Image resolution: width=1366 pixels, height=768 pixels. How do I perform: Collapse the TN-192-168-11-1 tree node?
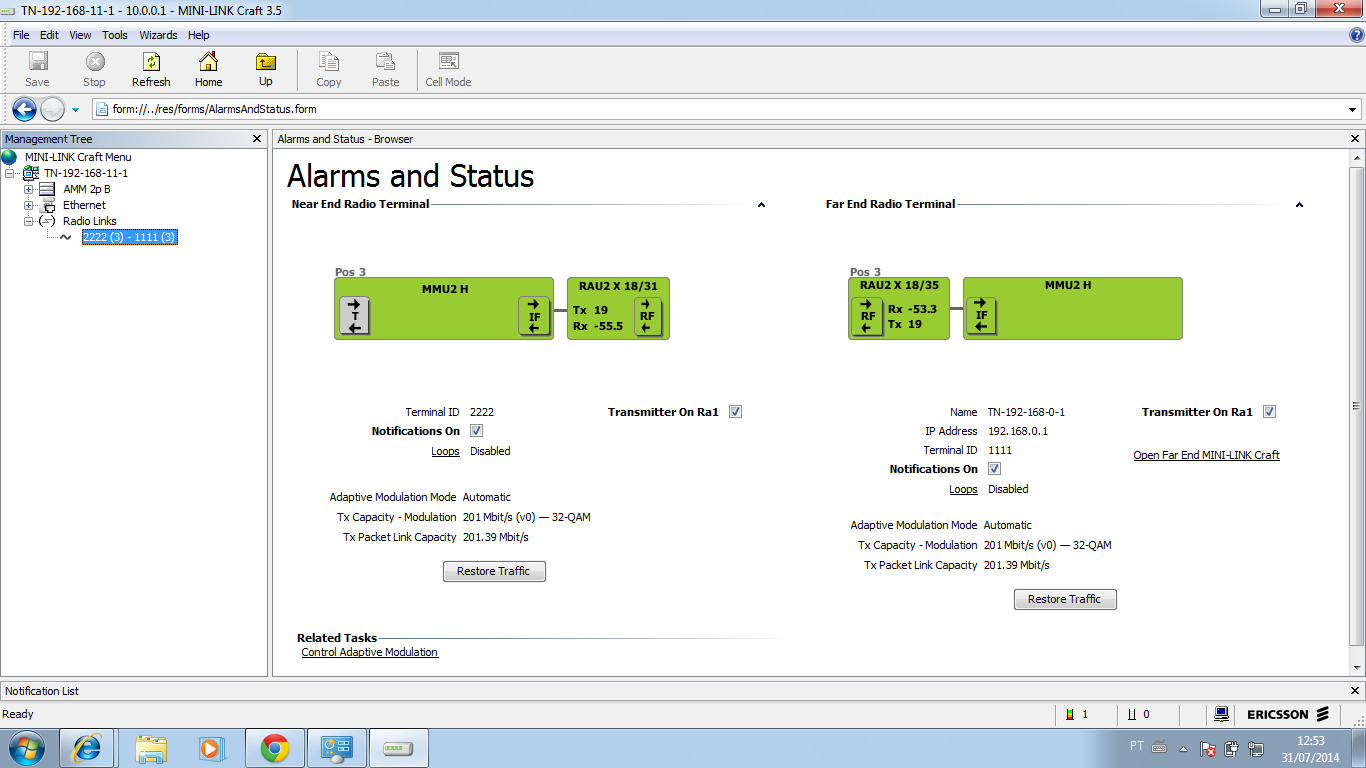click(x=10, y=173)
